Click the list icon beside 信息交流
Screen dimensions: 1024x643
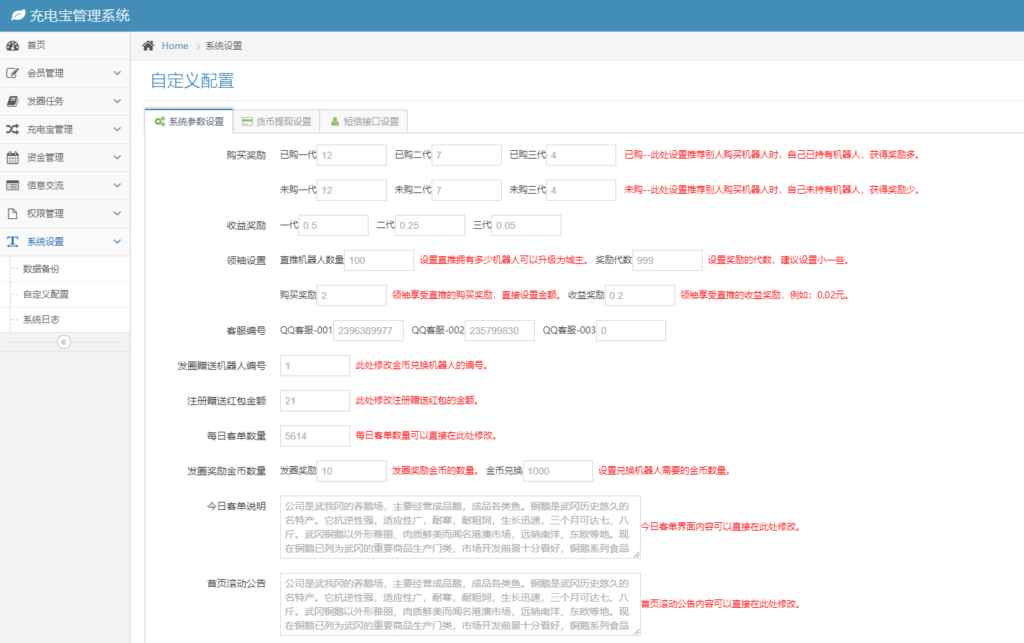pos(12,185)
